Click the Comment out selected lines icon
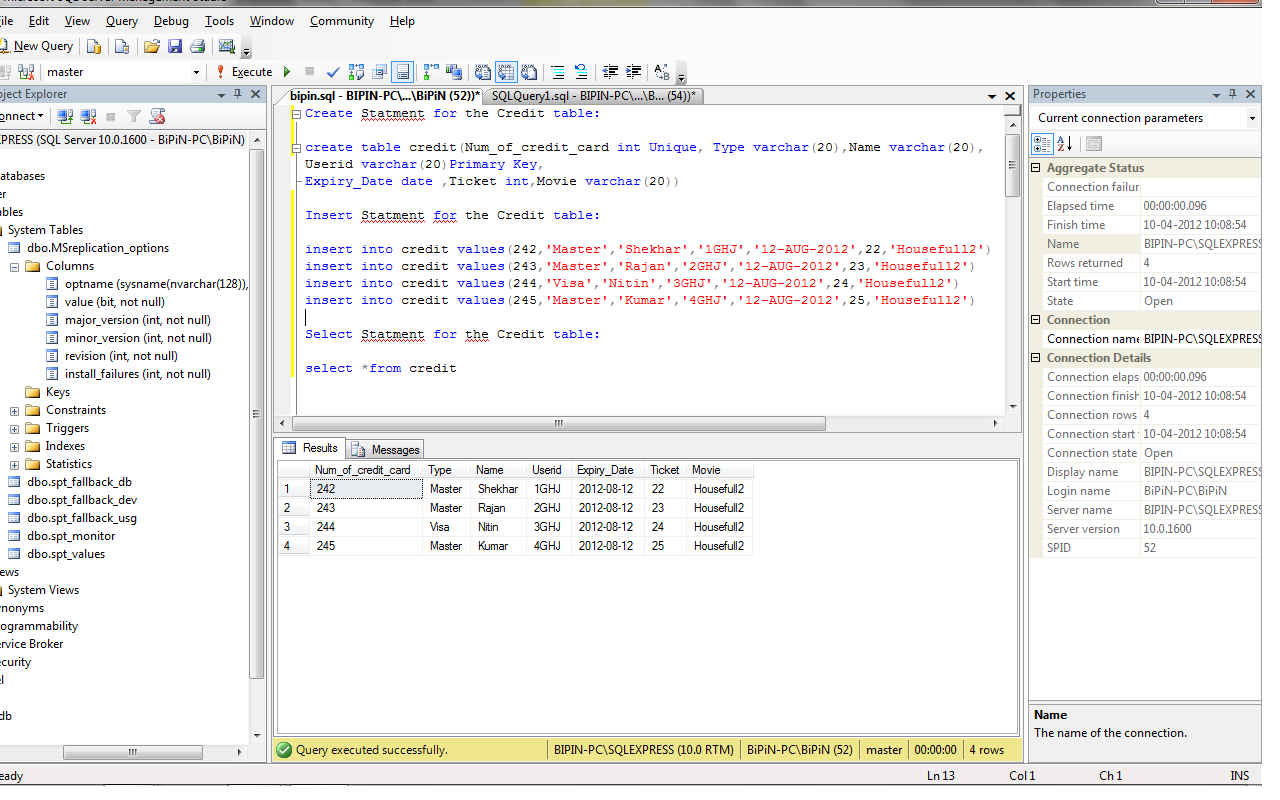This screenshot has width=1280, height=800. [557, 71]
